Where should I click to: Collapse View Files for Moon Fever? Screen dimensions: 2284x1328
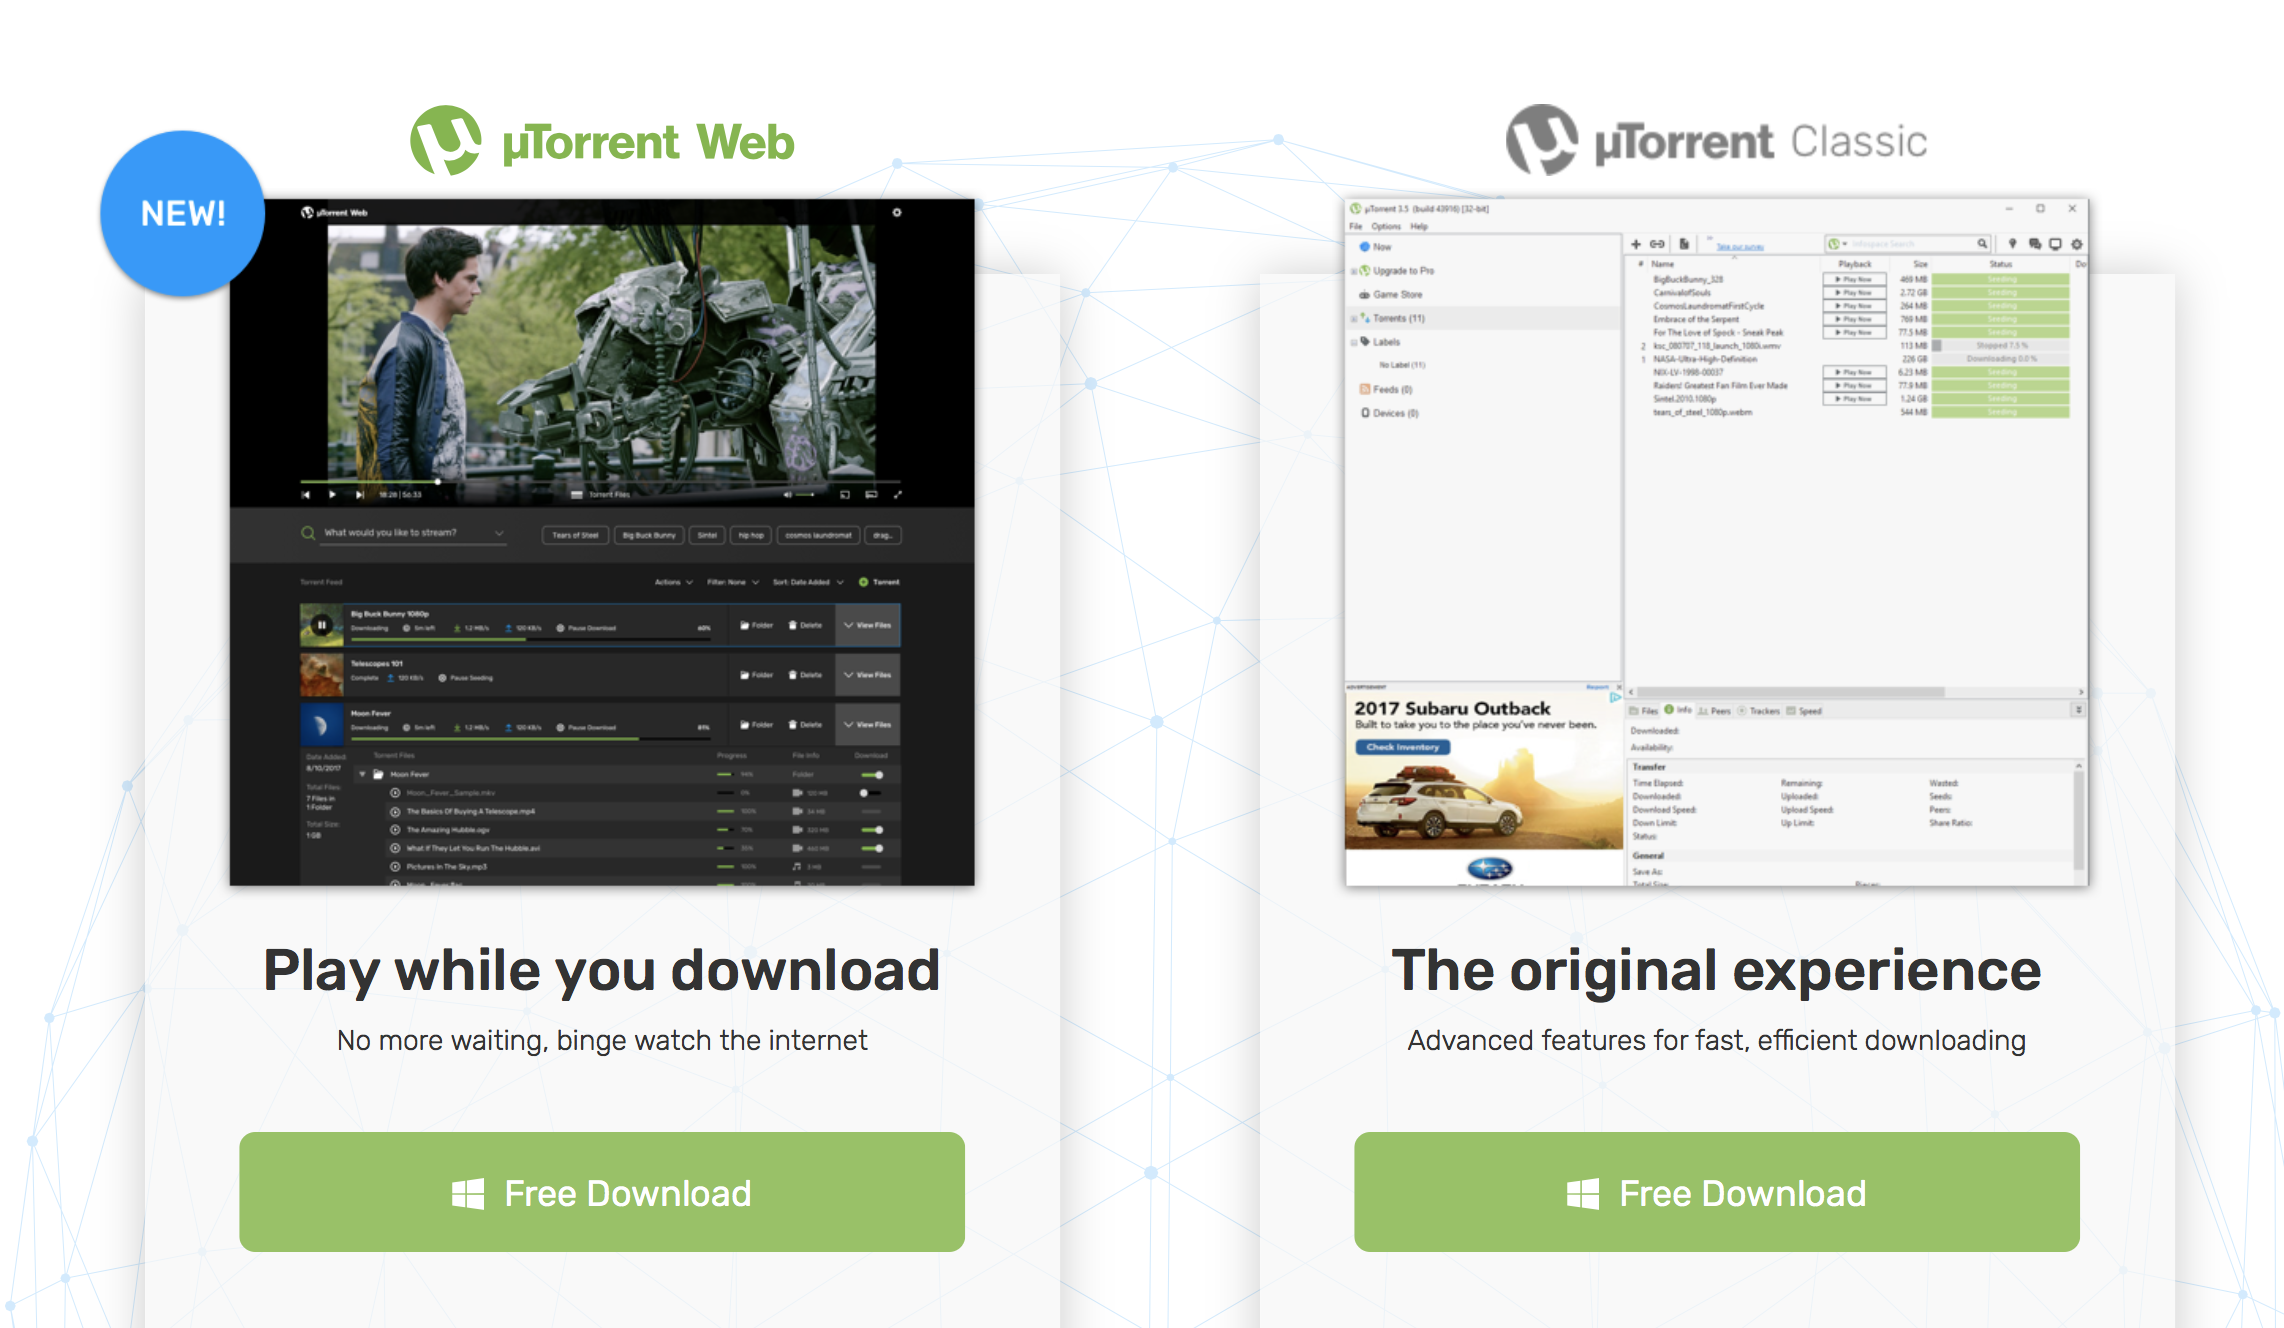click(868, 725)
